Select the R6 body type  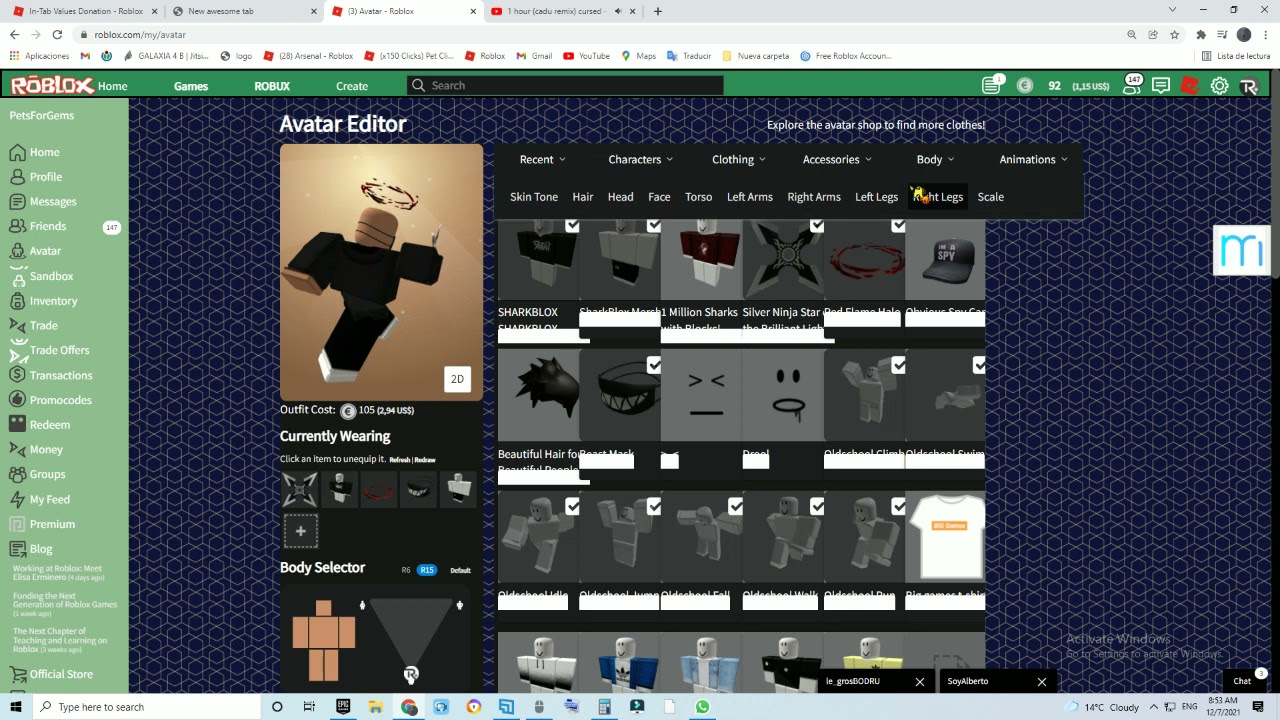(x=406, y=570)
